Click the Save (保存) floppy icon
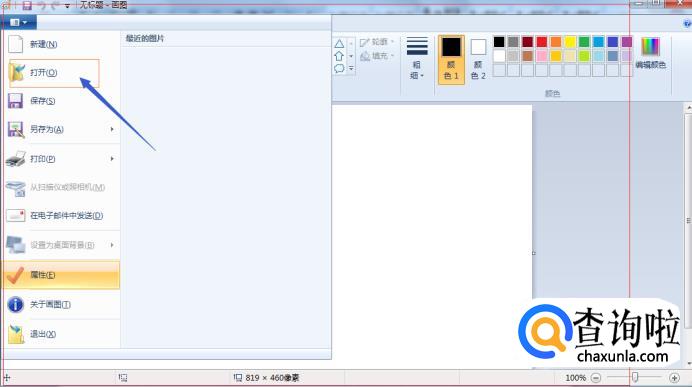Image resolution: width=692 pixels, height=387 pixels. coord(15,101)
